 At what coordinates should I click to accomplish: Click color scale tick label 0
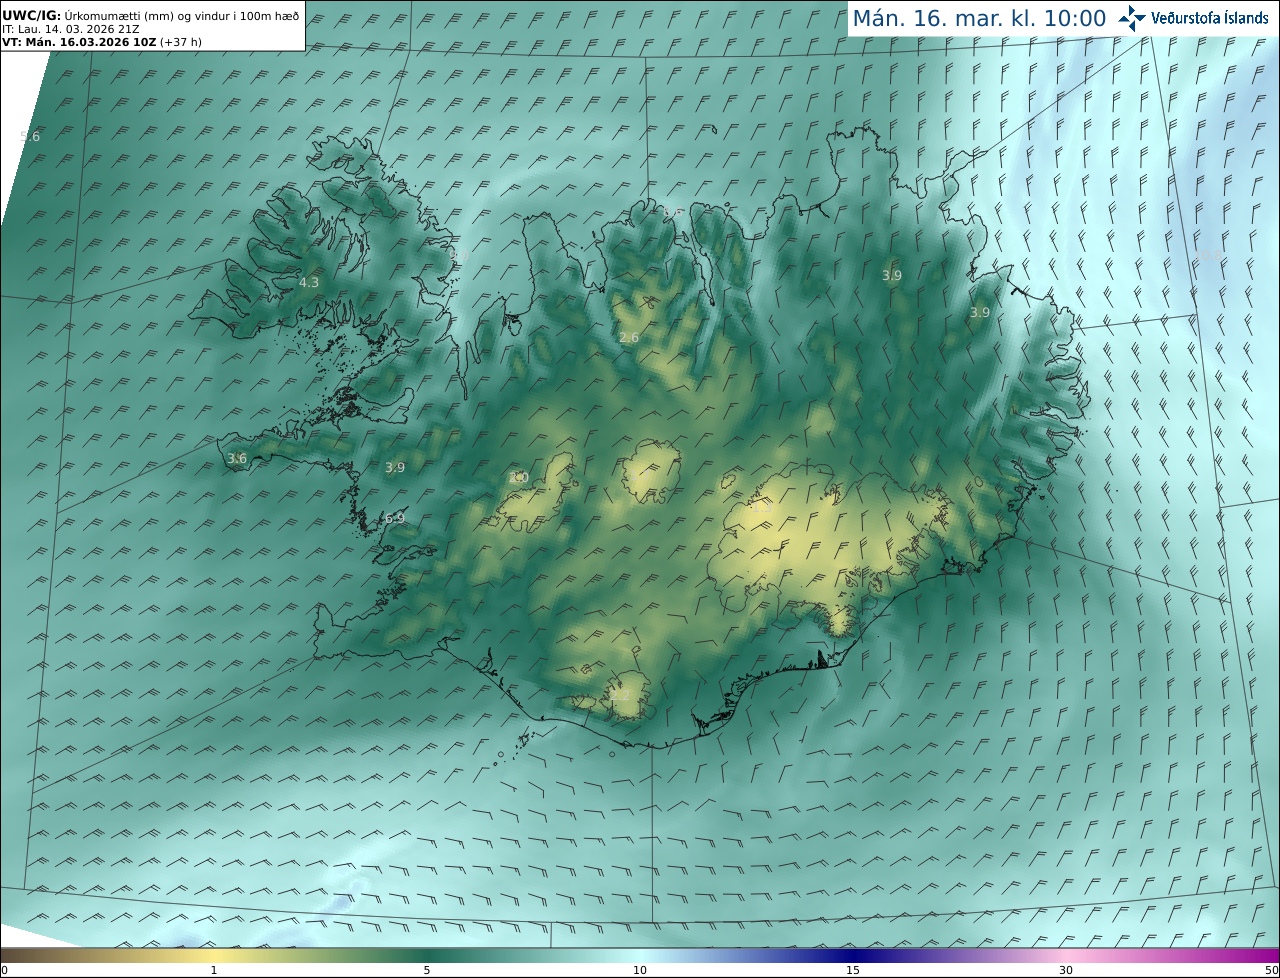click(4, 970)
